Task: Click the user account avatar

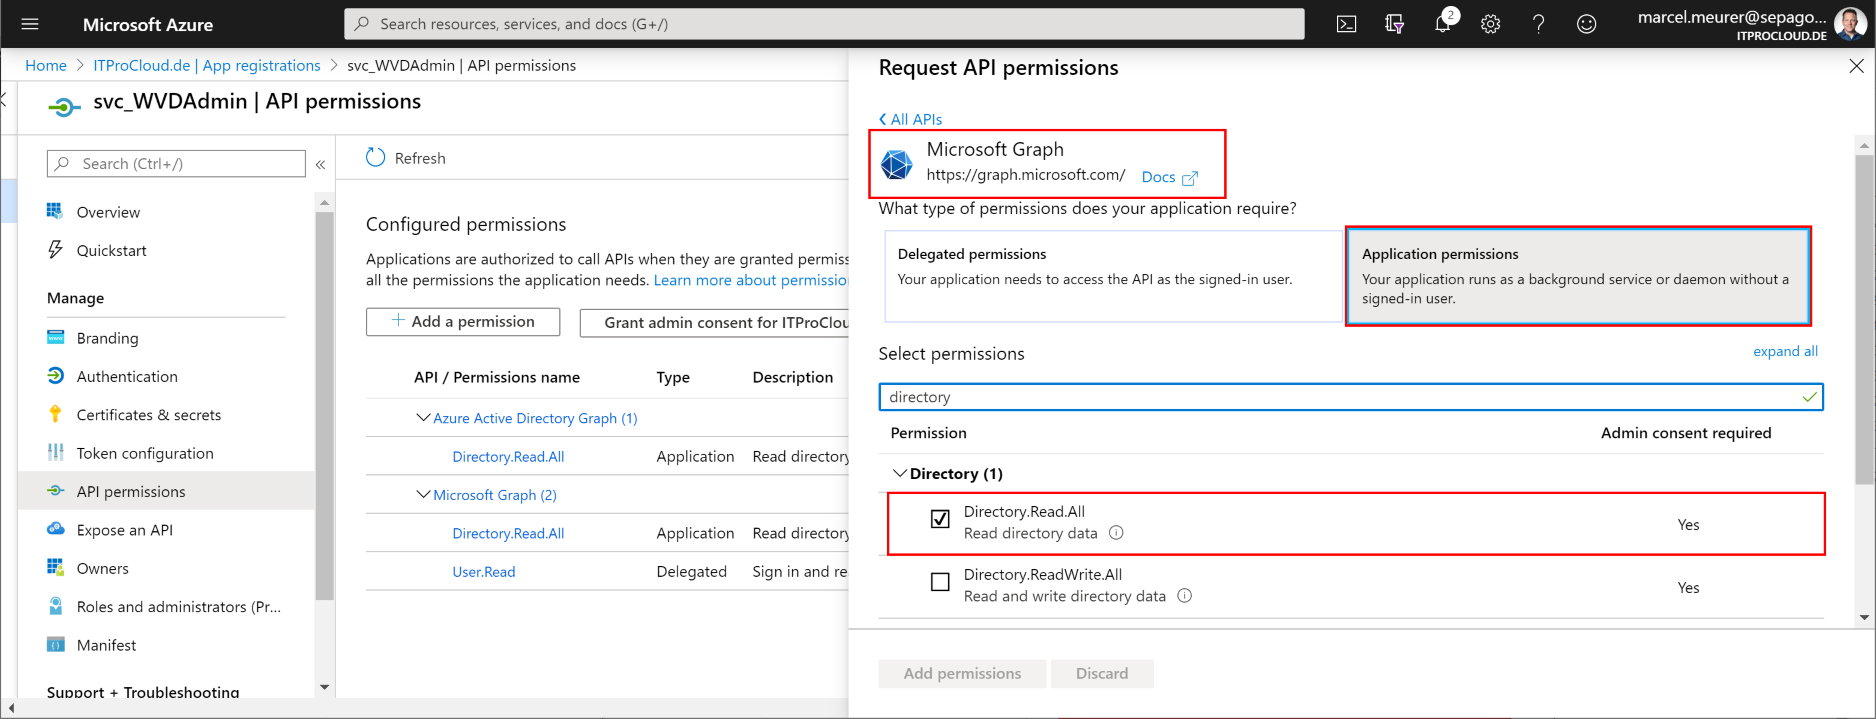Action: (1849, 23)
